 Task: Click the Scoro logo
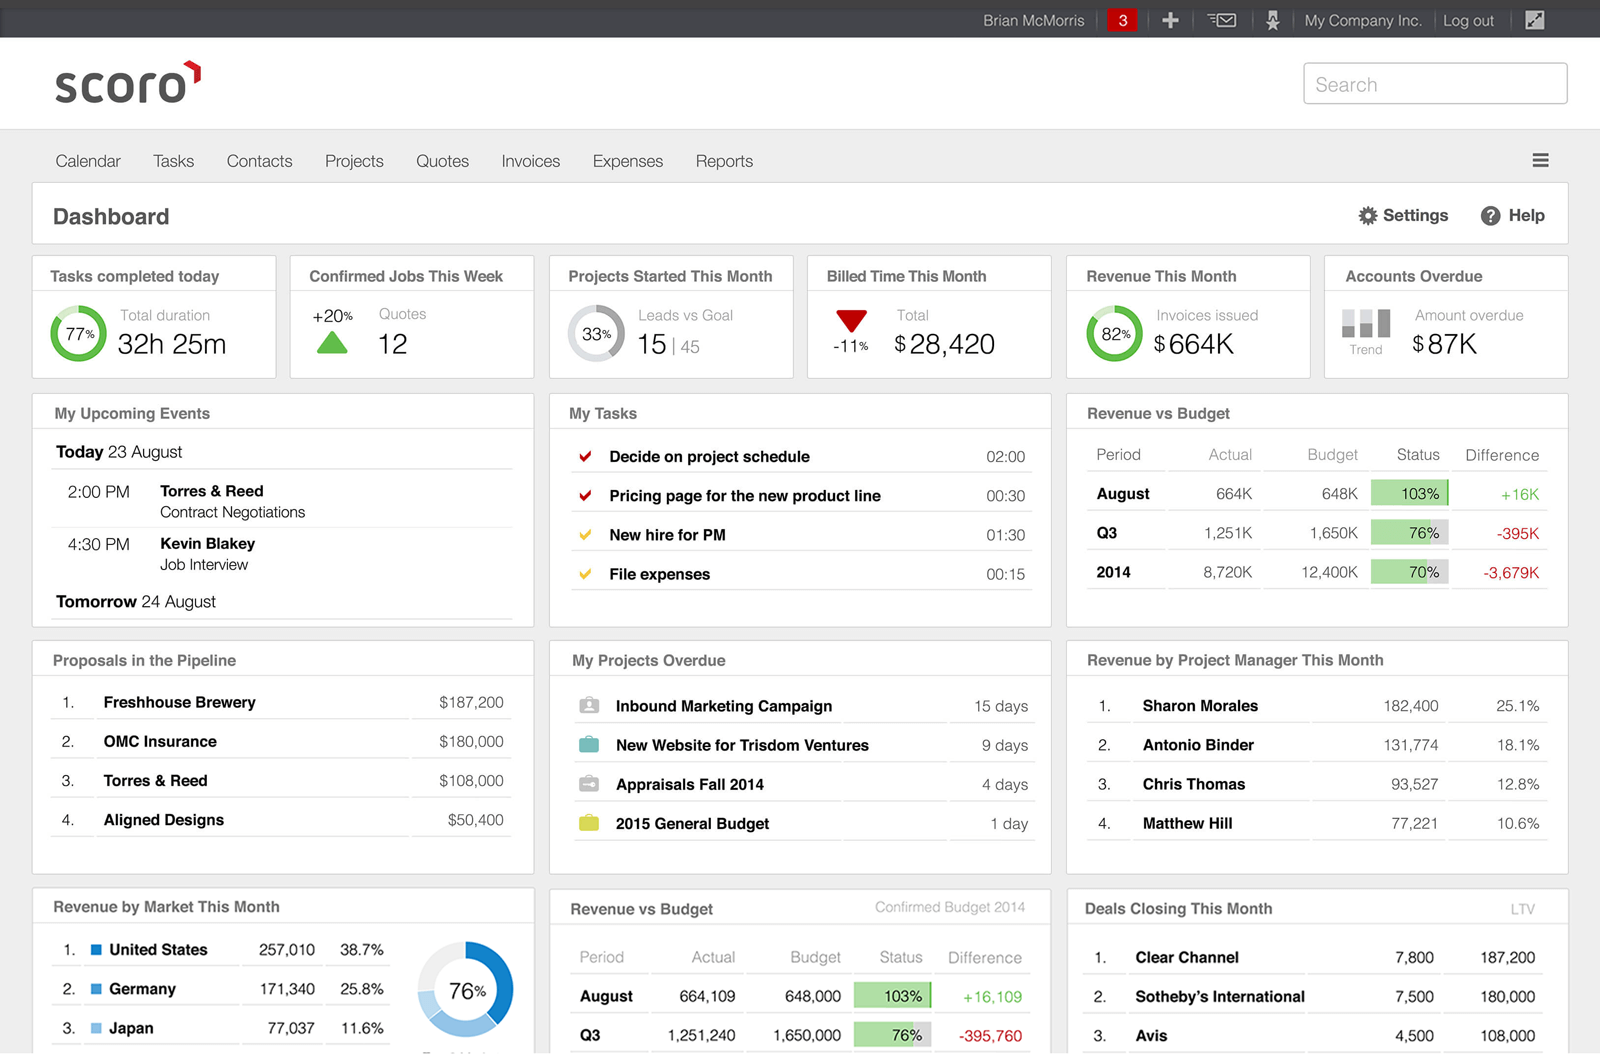pyautogui.click(x=127, y=84)
